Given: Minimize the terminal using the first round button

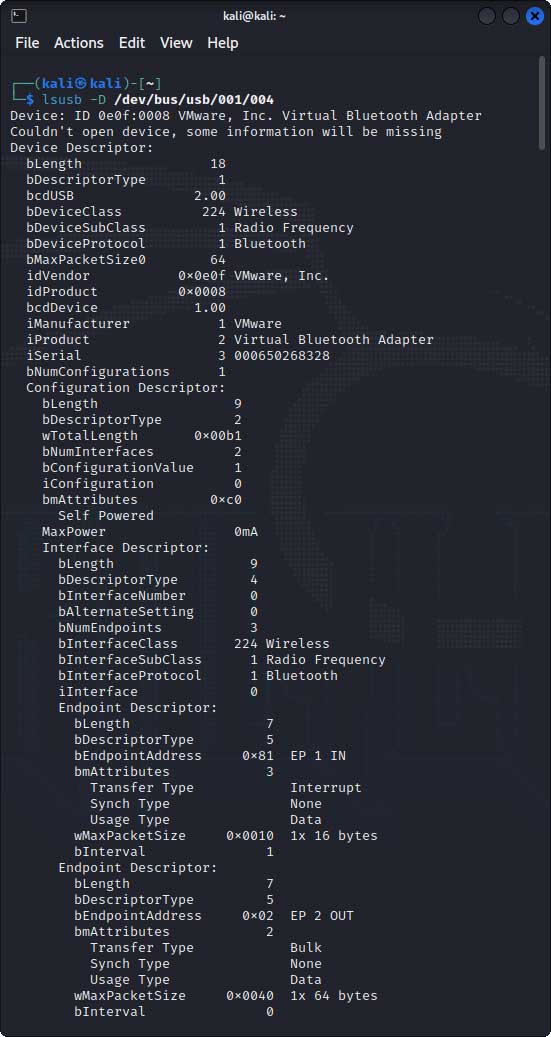Looking at the screenshot, I should pos(487,16).
